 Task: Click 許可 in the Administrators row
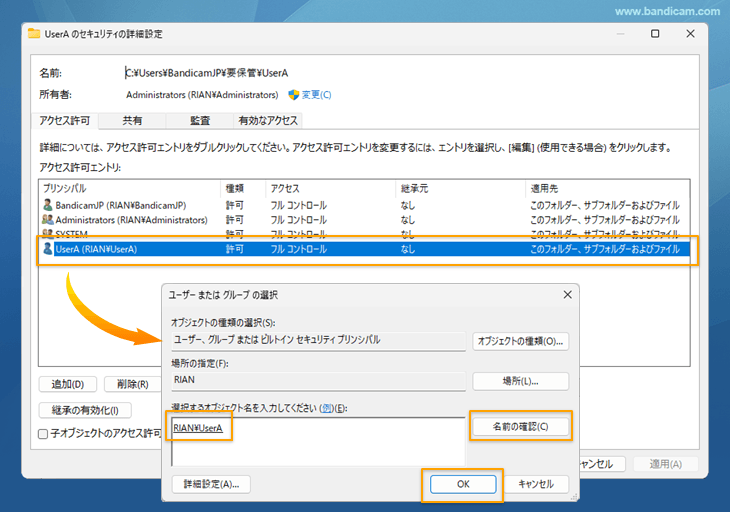click(x=235, y=220)
